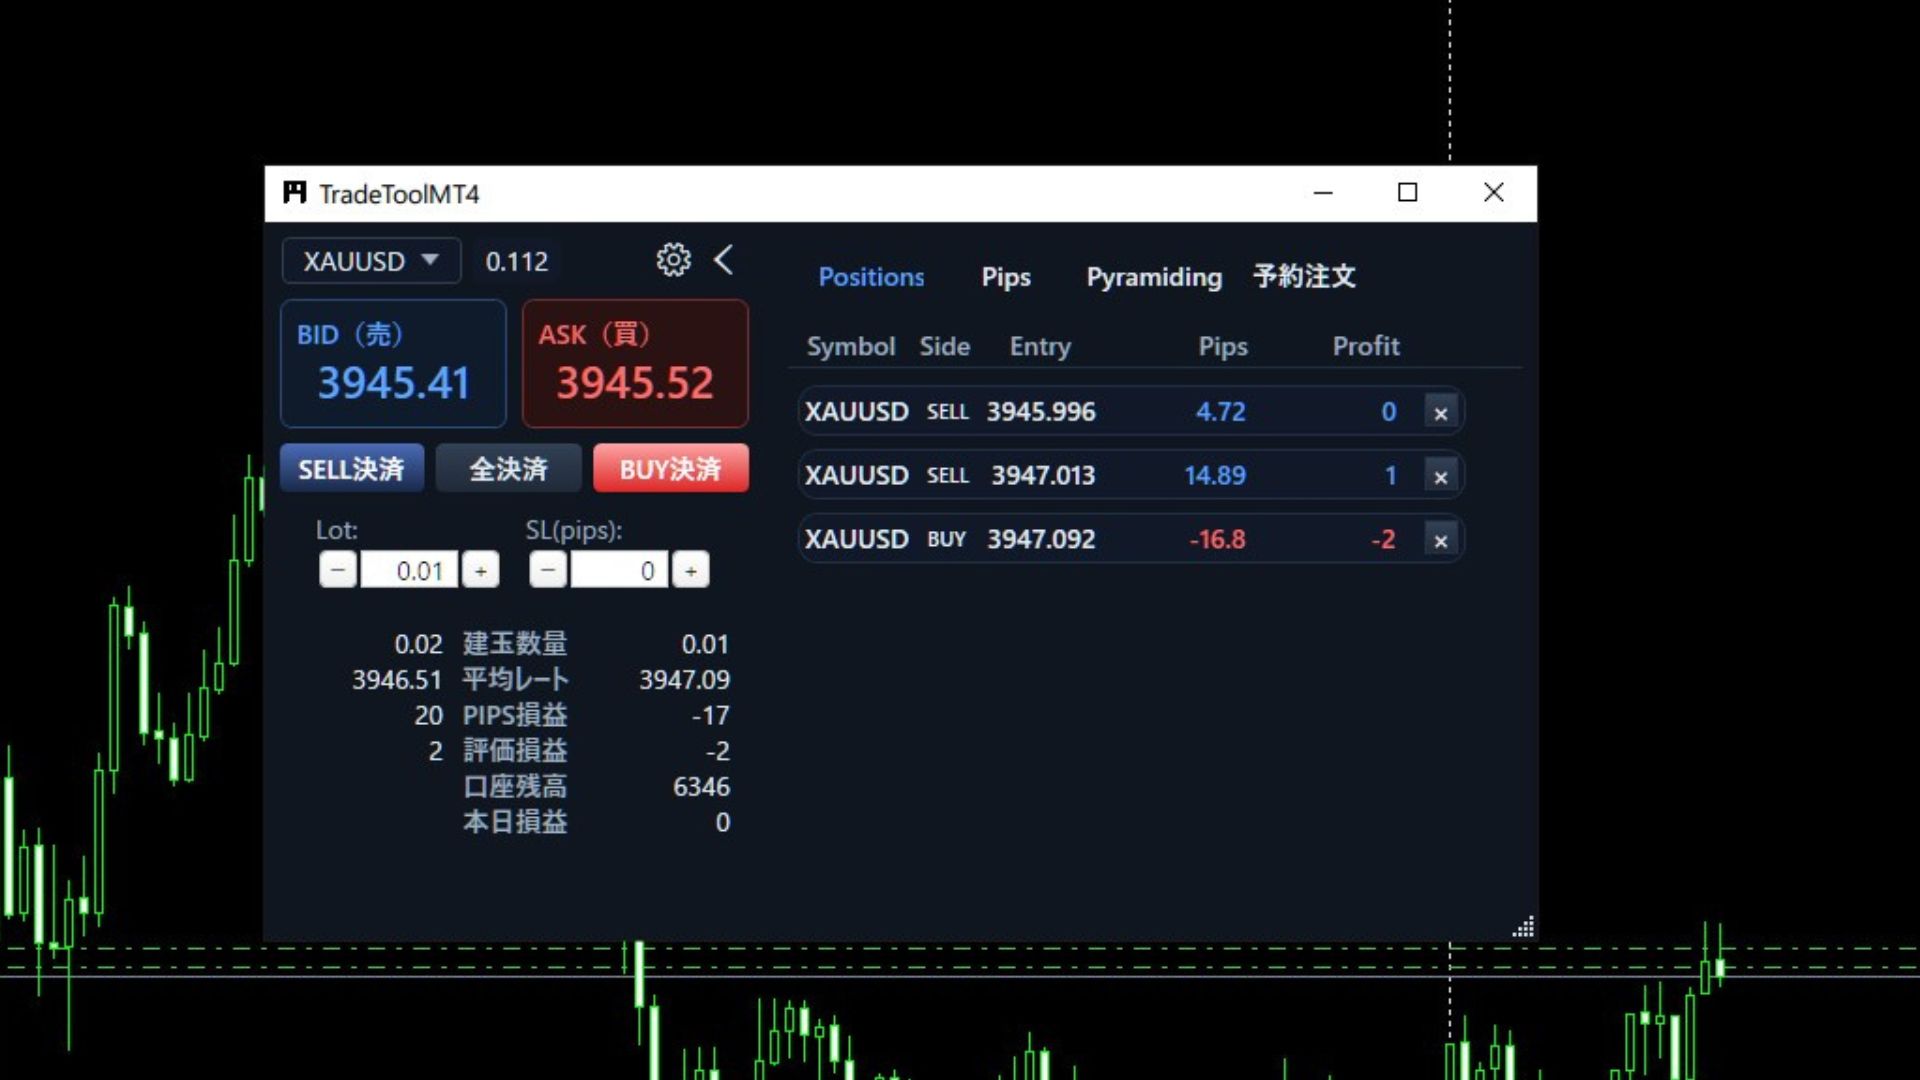This screenshot has height=1080, width=1920.
Task: Switch to the Pips tab
Action: tap(1005, 277)
